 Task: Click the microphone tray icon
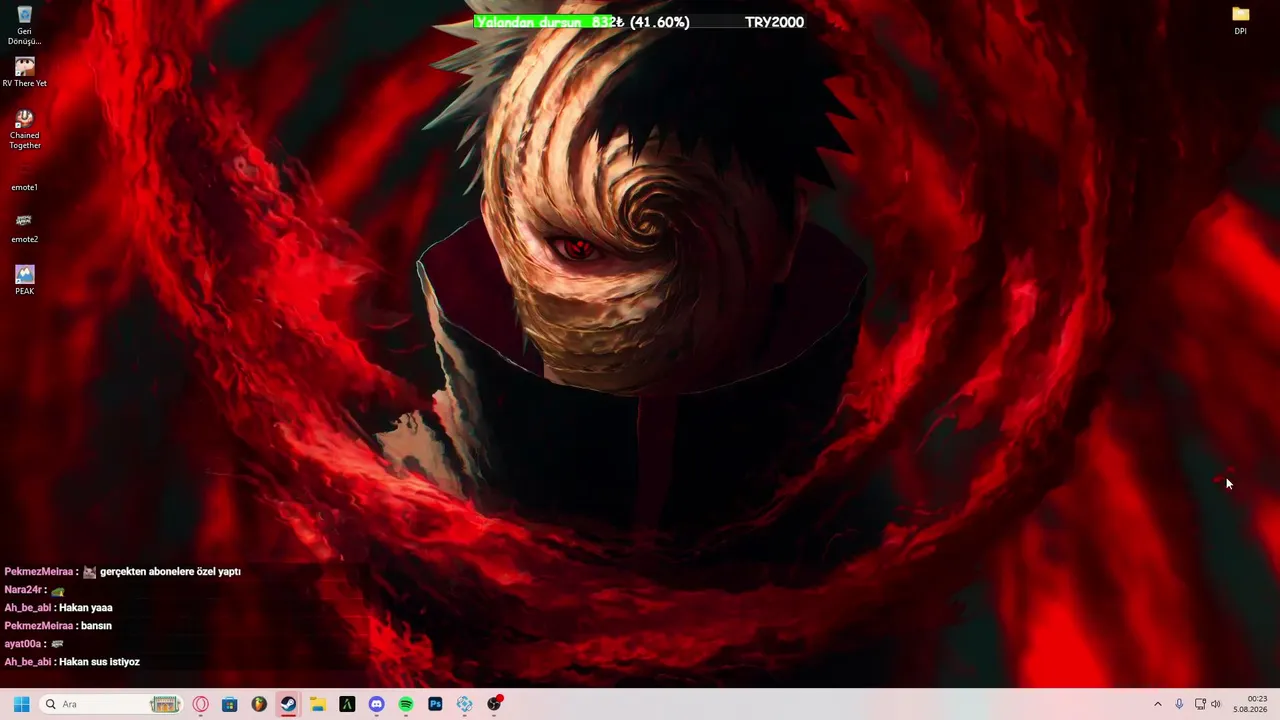tap(1179, 704)
